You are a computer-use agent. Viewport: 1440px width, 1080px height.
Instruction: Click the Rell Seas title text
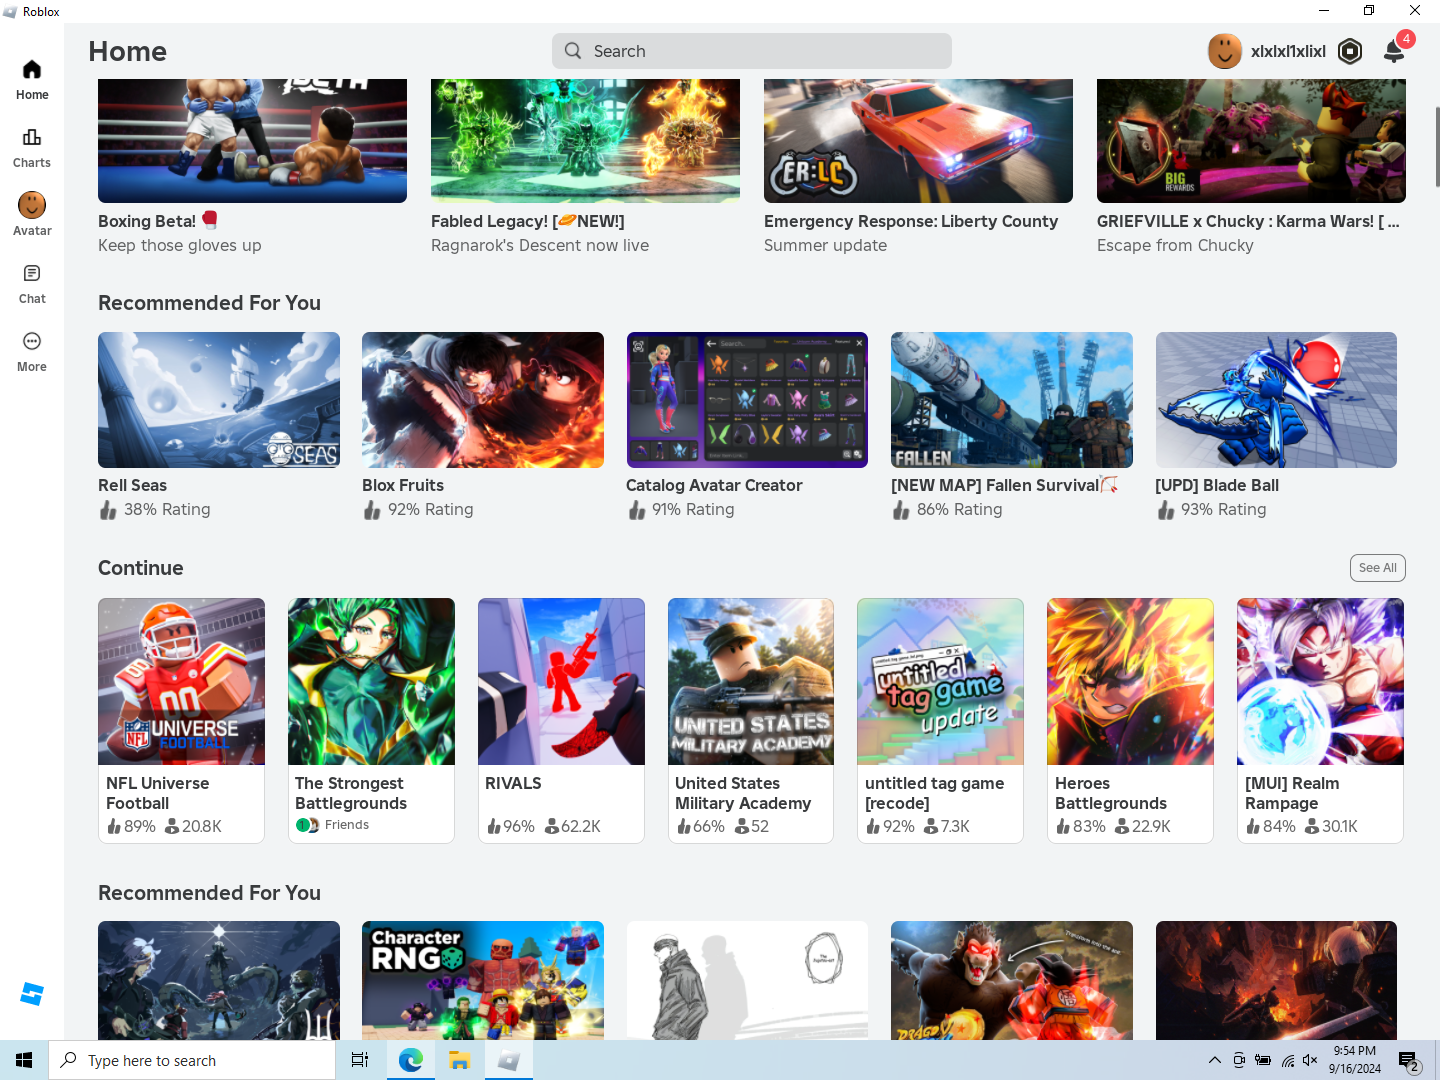[x=132, y=485]
